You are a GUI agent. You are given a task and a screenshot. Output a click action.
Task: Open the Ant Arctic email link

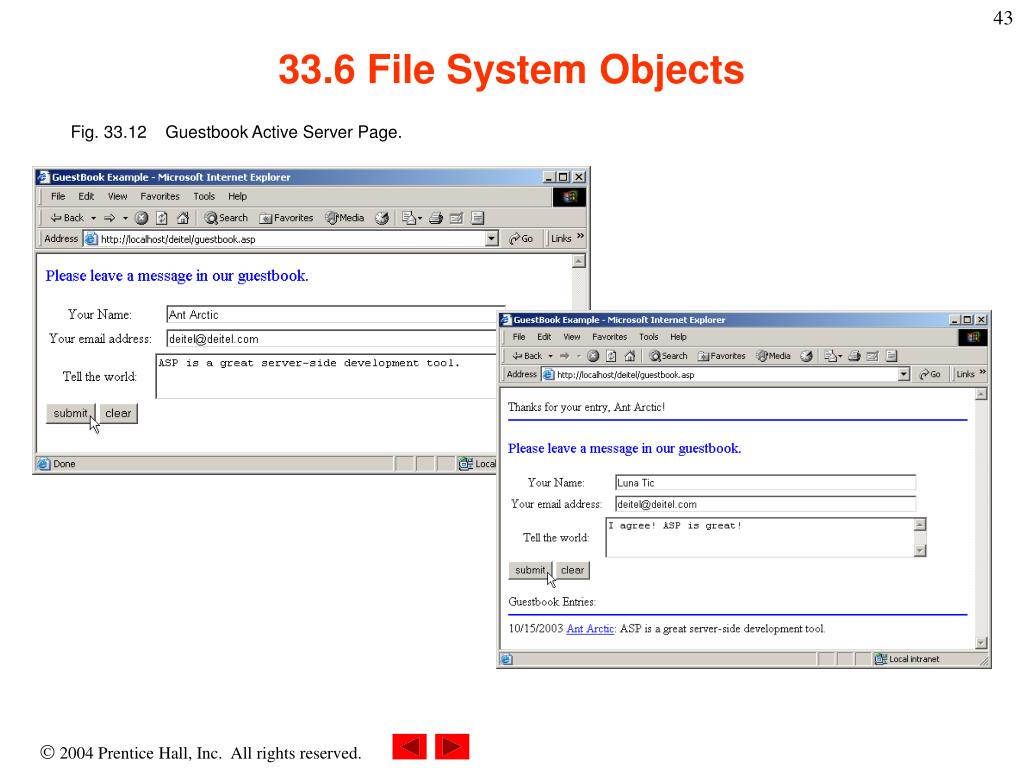pyautogui.click(x=590, y=628)
